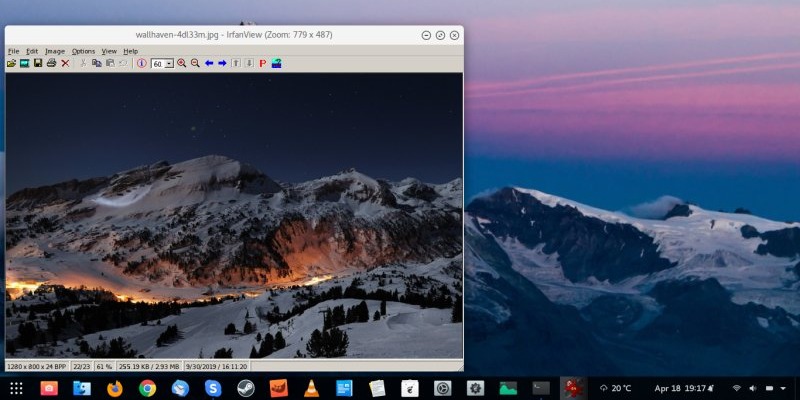
Task: Expand the zoom percentage dropdown
Action: coord(169,63)
